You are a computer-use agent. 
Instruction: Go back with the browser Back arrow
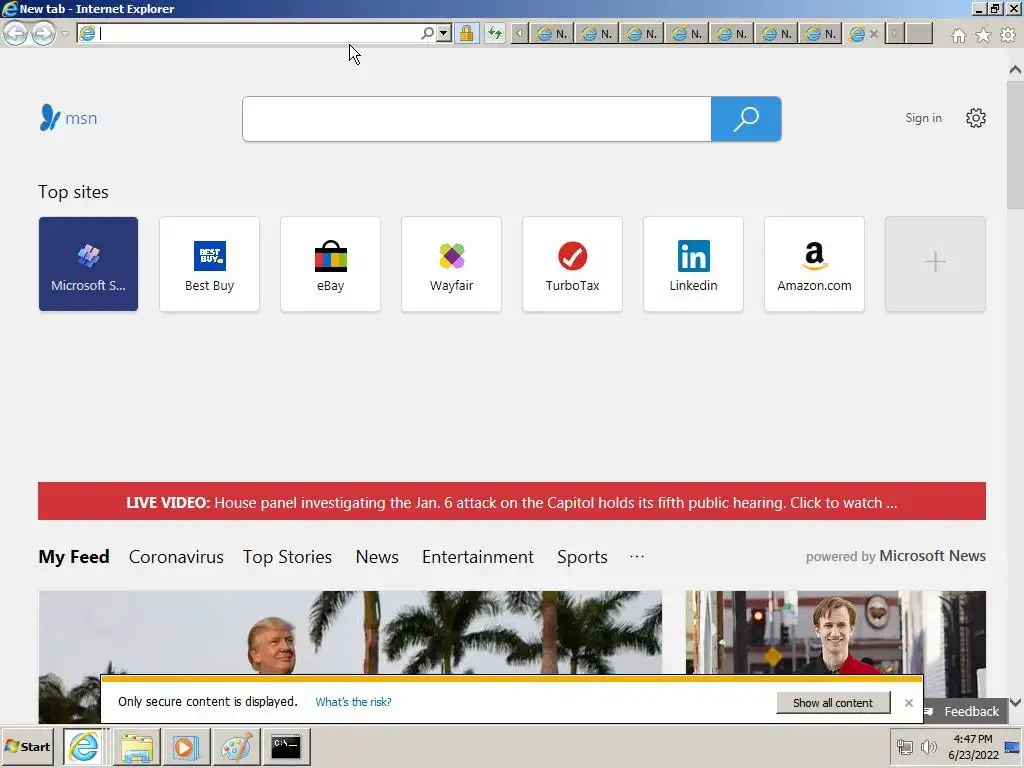(x=16, y=33)
